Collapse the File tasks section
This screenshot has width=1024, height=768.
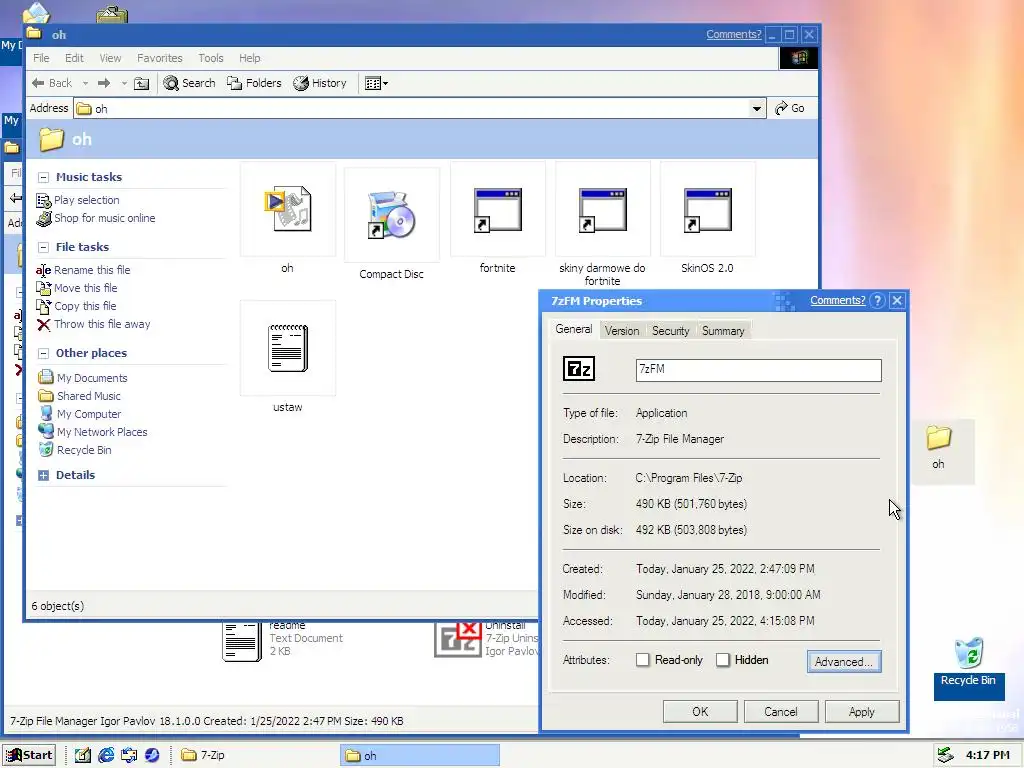tap(43, 247)
